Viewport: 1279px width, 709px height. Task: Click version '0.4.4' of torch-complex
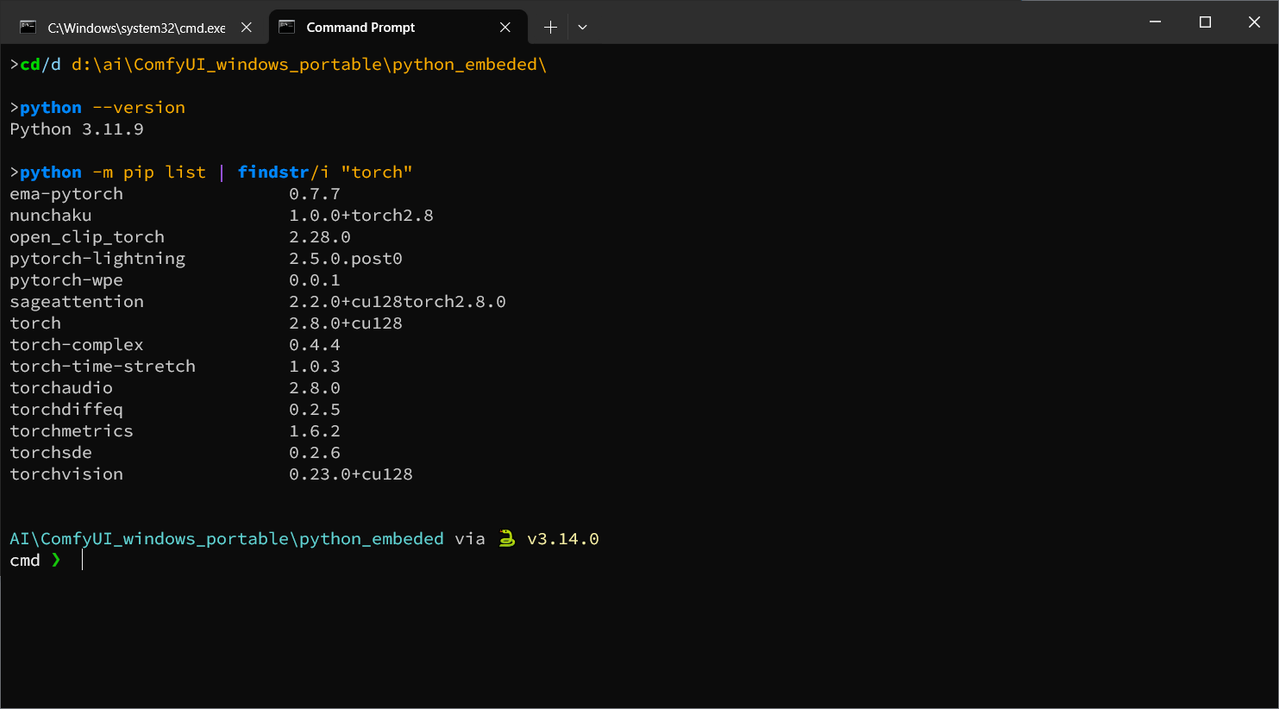click(315, 345)
